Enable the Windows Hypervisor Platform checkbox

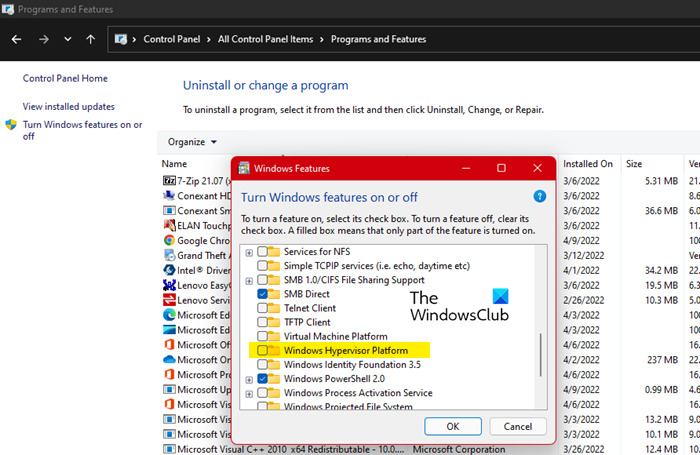[262, 351]
